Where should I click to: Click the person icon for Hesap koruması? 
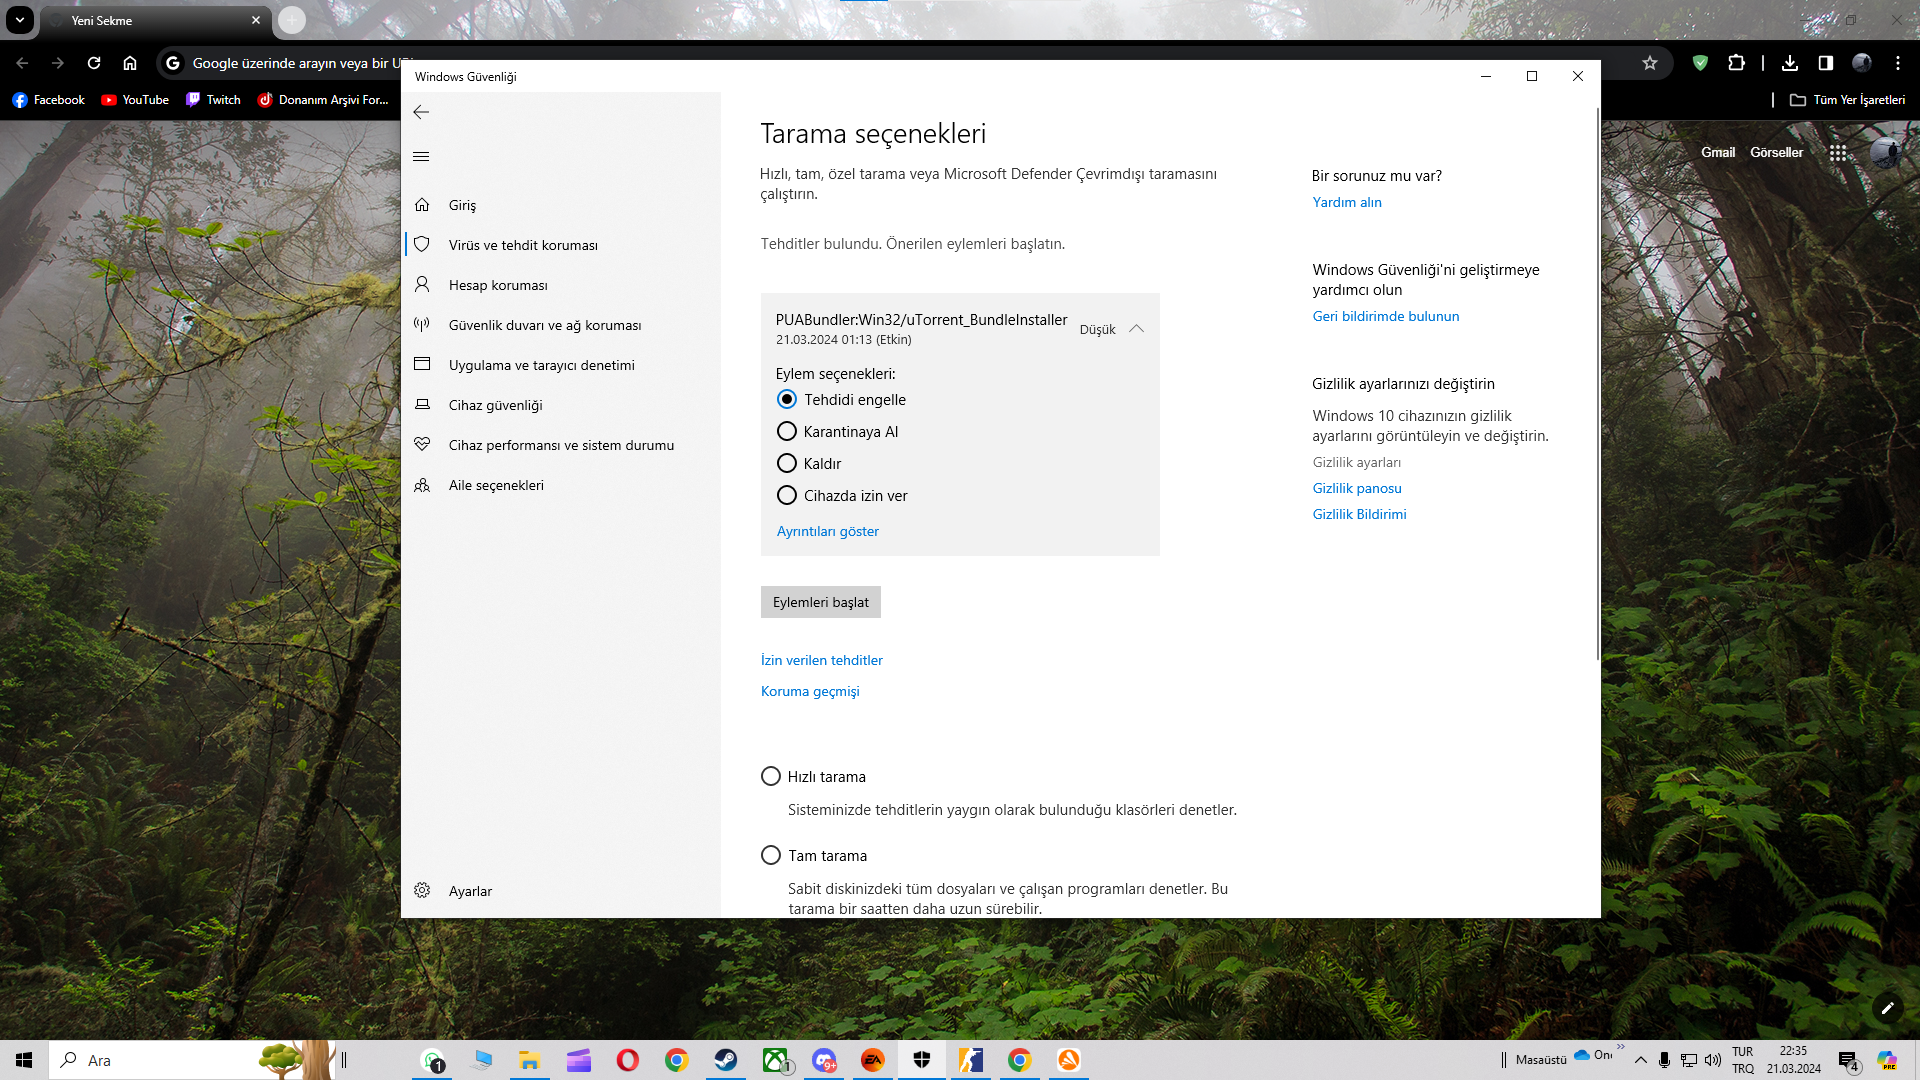click(x=422, y=284)
